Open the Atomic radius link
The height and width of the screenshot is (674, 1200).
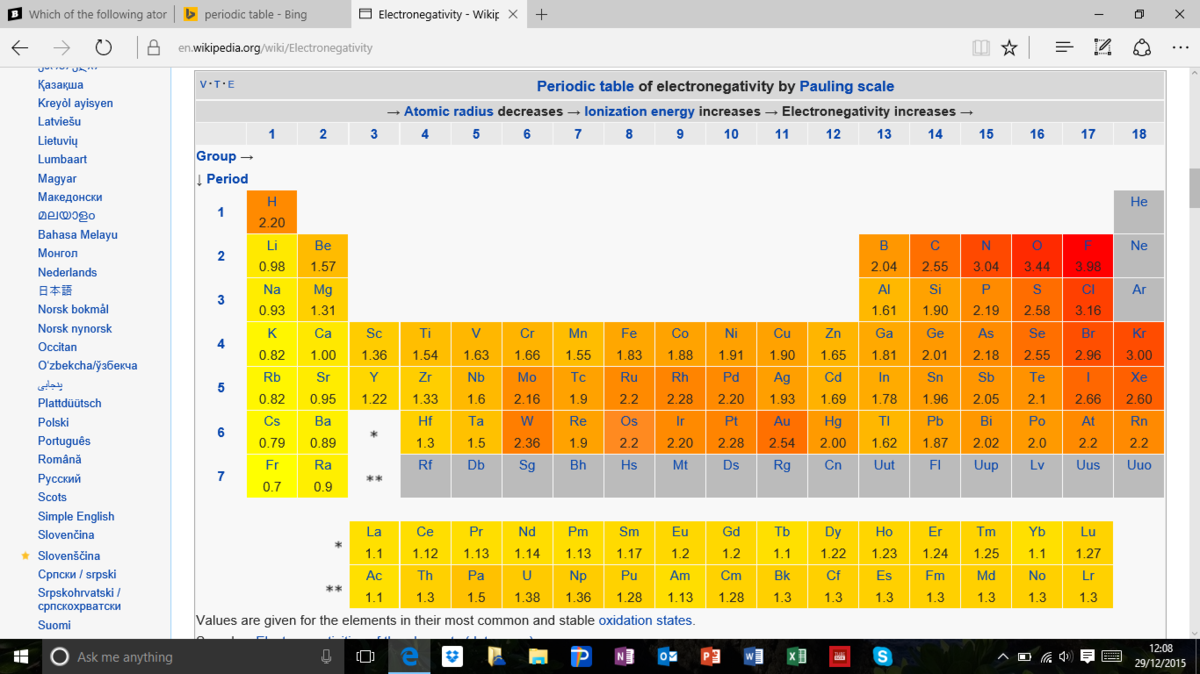click(448, 111)
